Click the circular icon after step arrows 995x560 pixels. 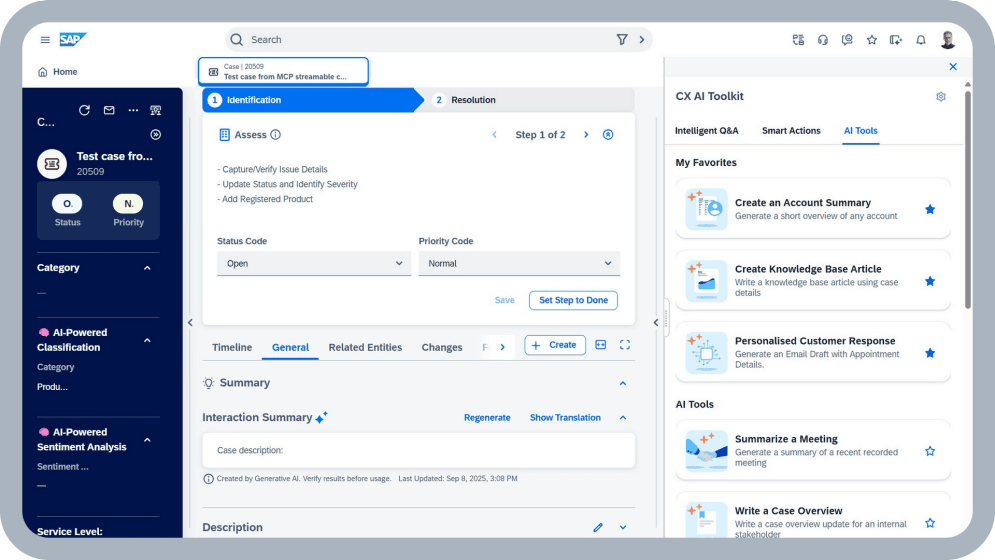click(x=608, y=135)
